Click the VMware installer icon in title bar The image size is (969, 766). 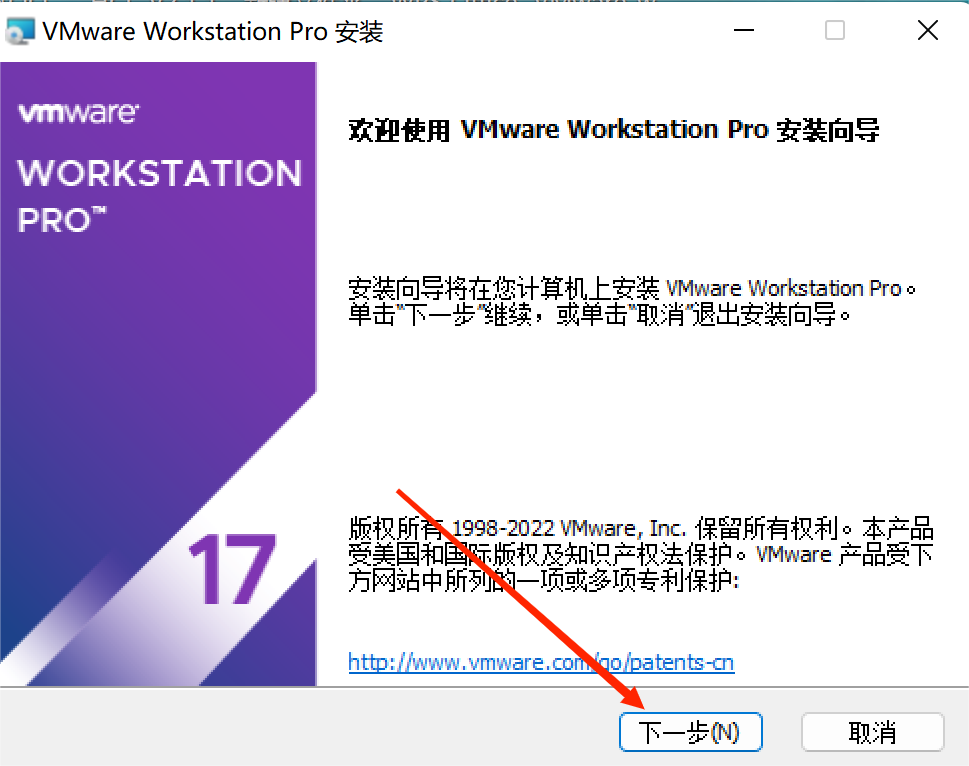click(x=19, y=32)
